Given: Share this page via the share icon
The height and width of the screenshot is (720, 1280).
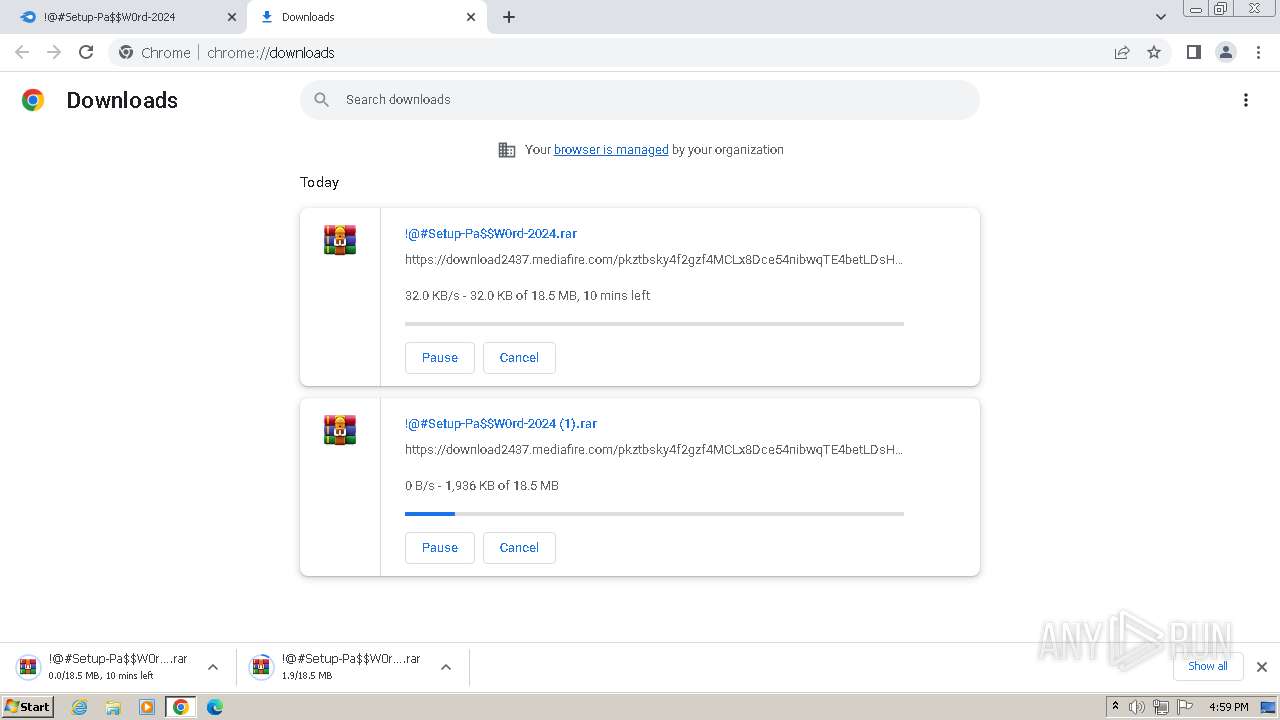Looking at the screenshot, I should (x=1122, y=52).
